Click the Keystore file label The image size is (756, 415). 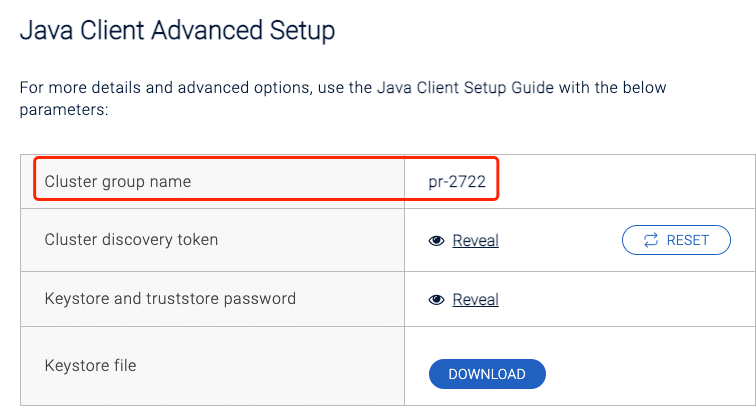[x=90, y=366]
